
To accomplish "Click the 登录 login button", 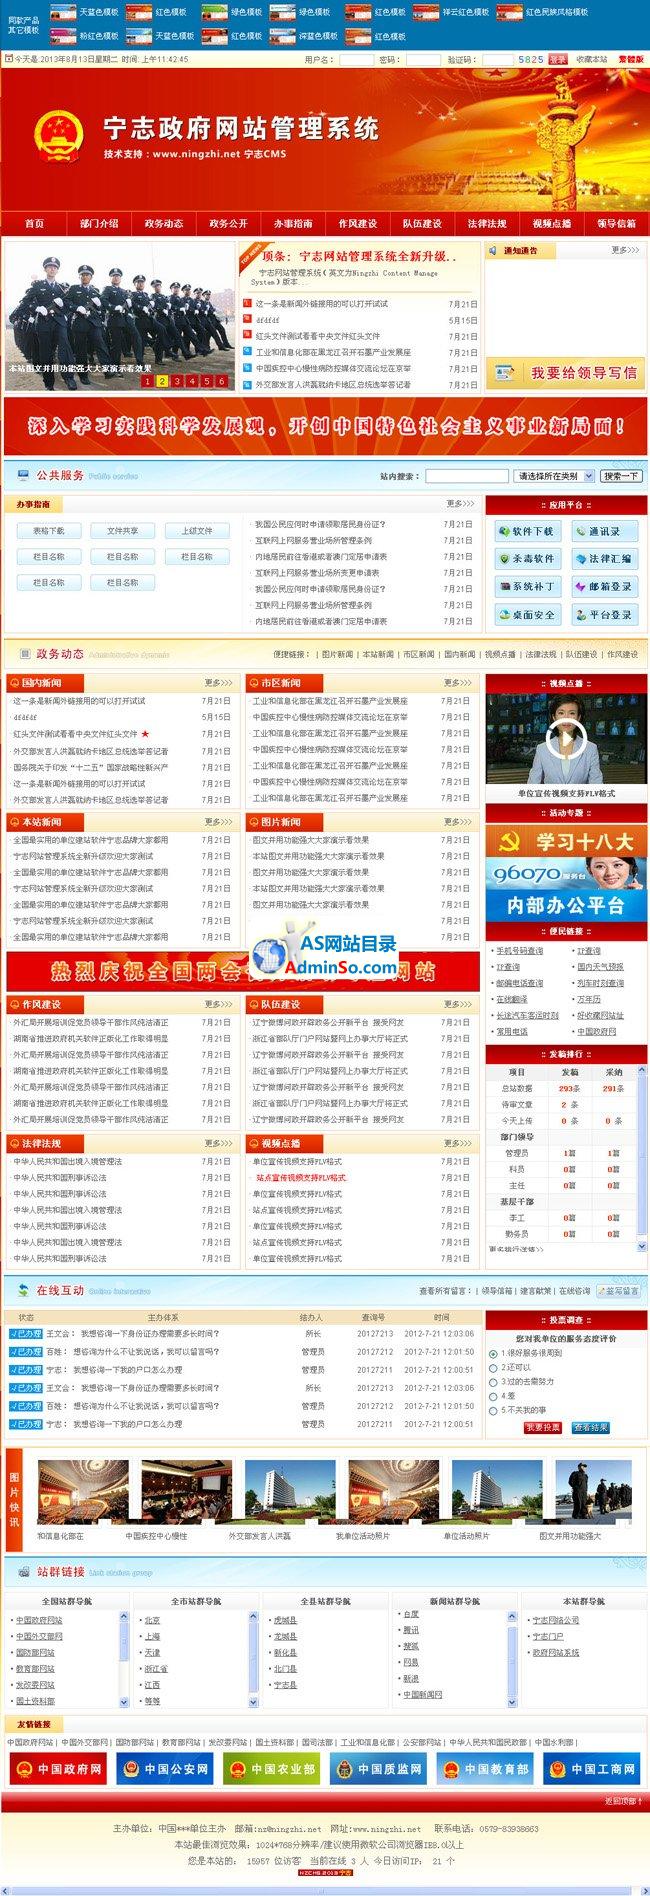I will (557, 60).
